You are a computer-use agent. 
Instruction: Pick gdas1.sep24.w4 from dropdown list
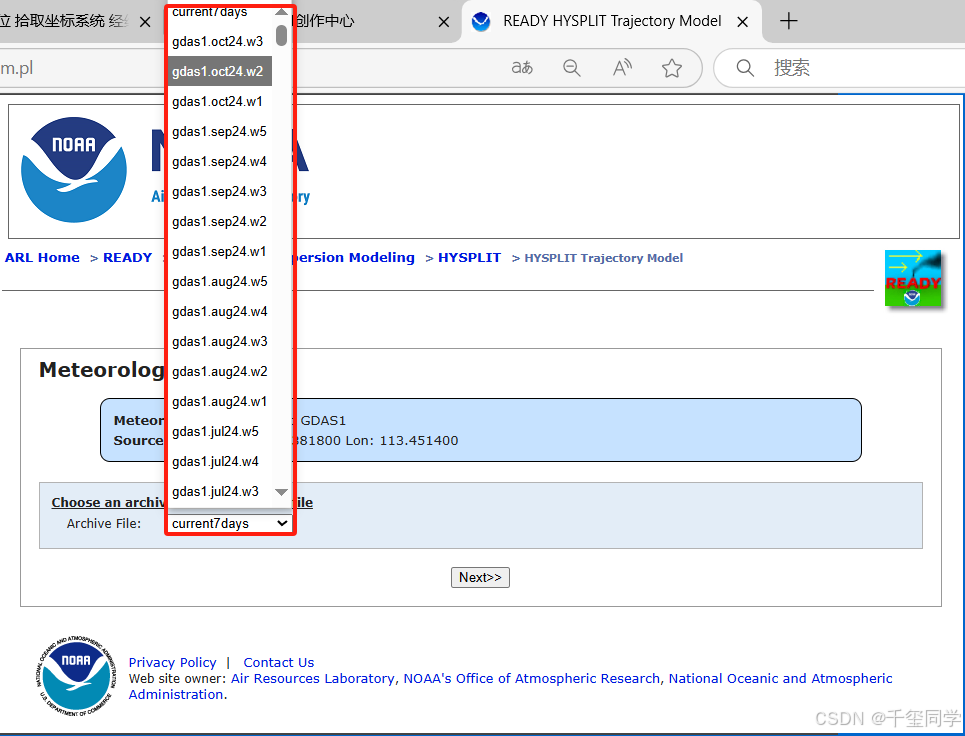pos(220,161)
